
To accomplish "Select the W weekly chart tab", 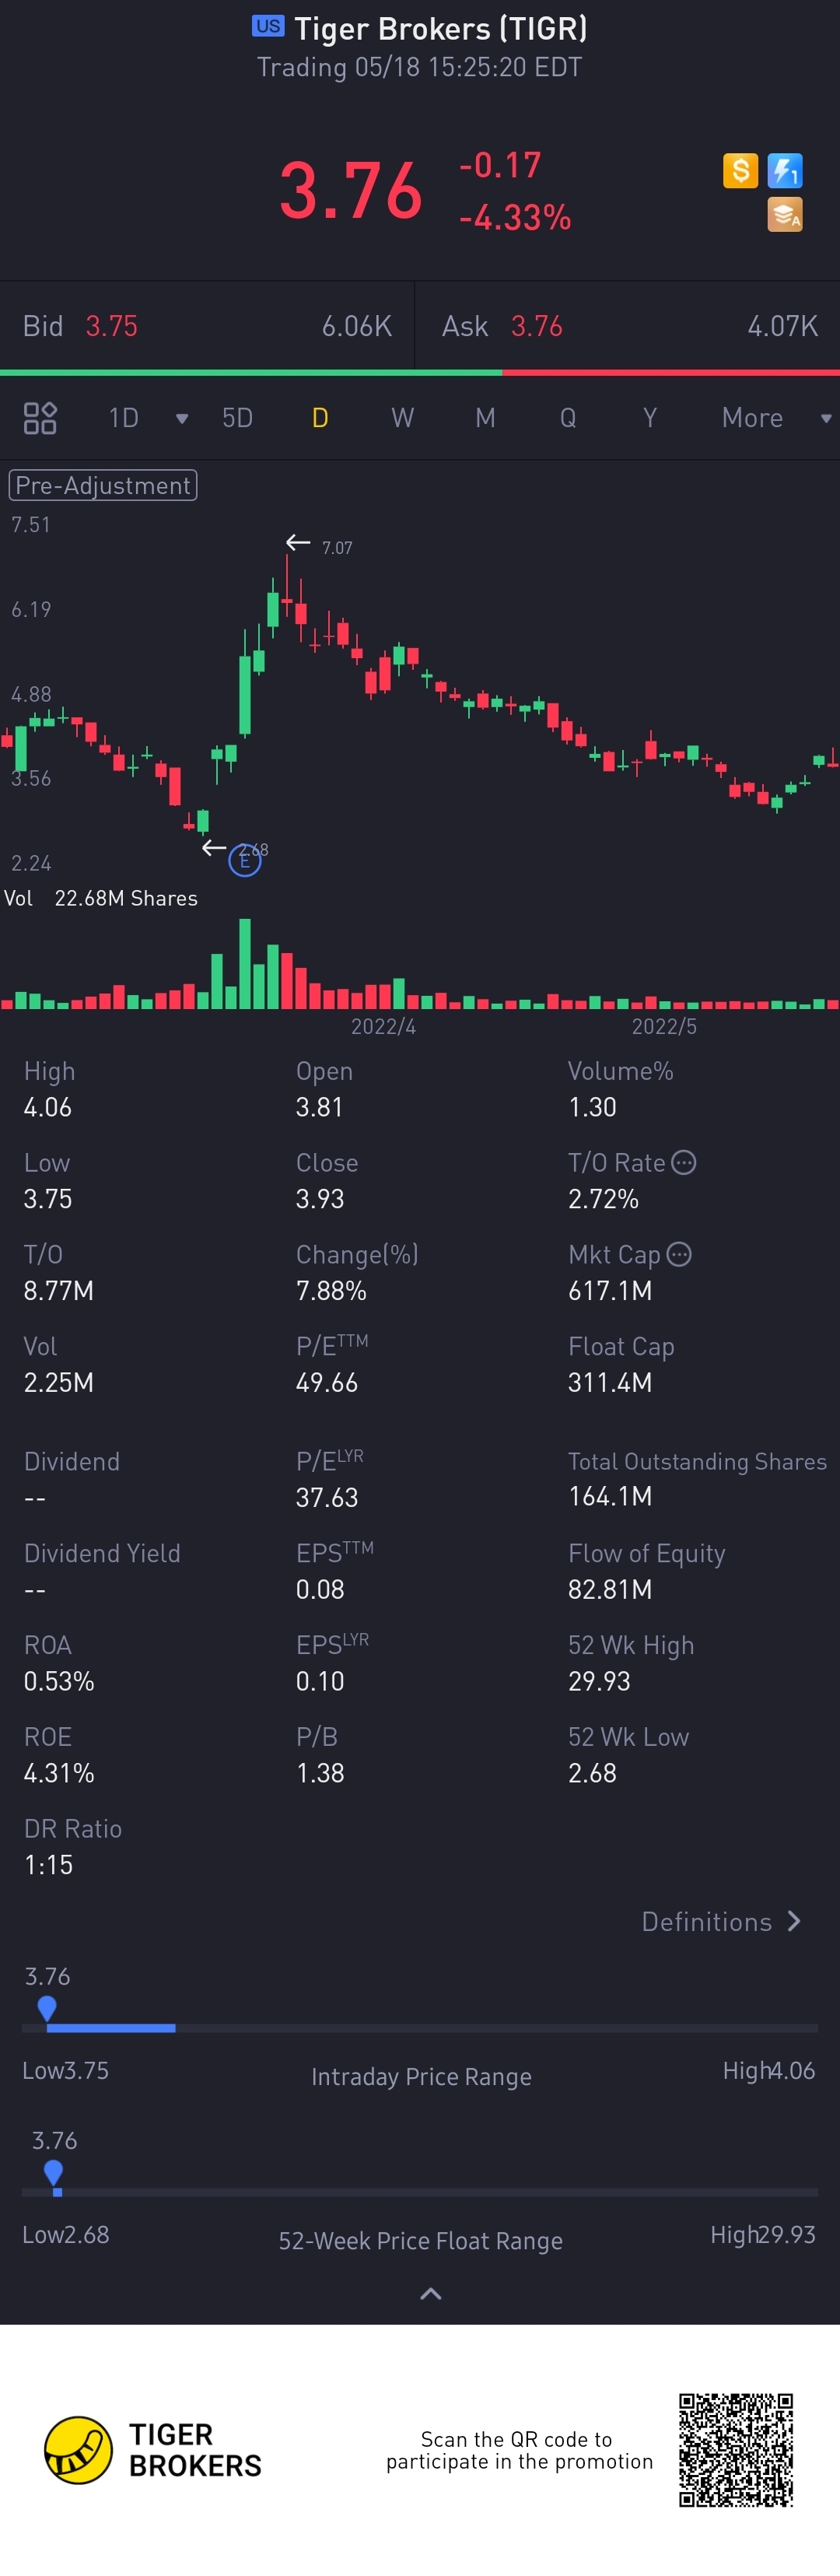I will 402,418.
